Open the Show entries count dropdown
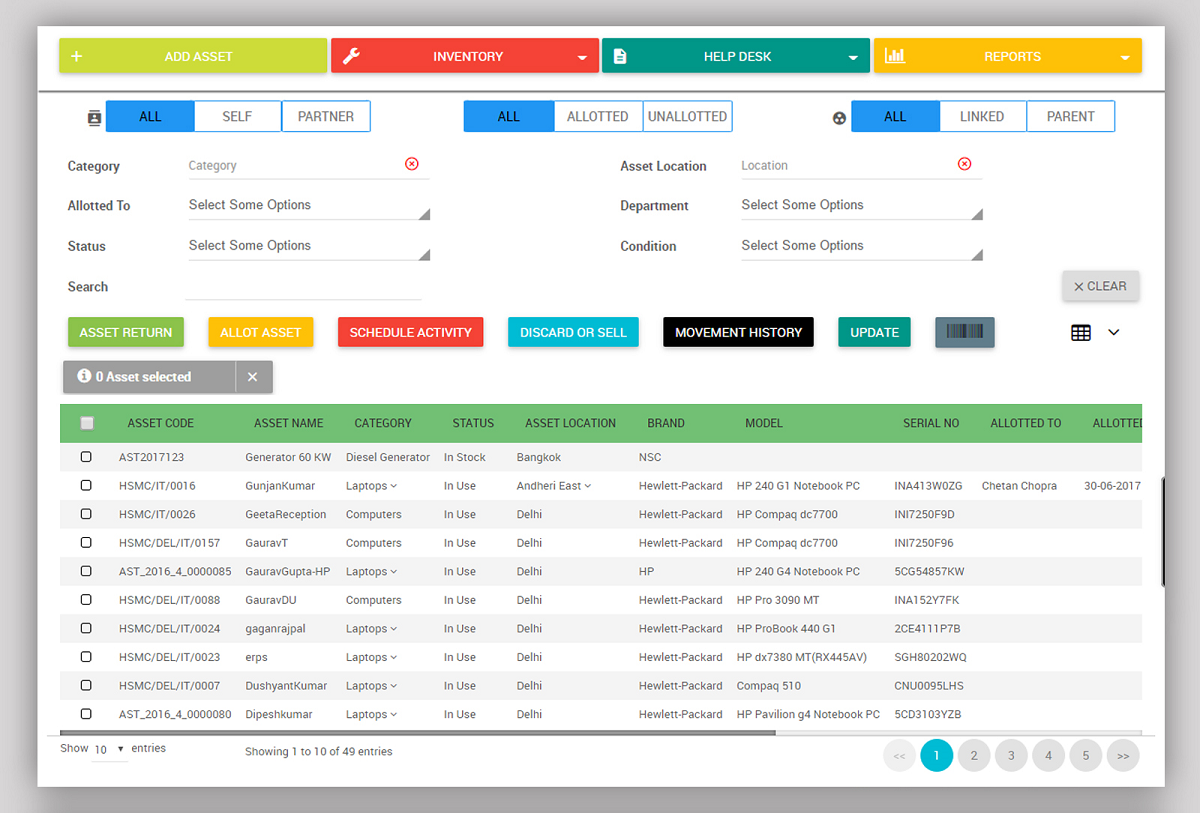 109,749
